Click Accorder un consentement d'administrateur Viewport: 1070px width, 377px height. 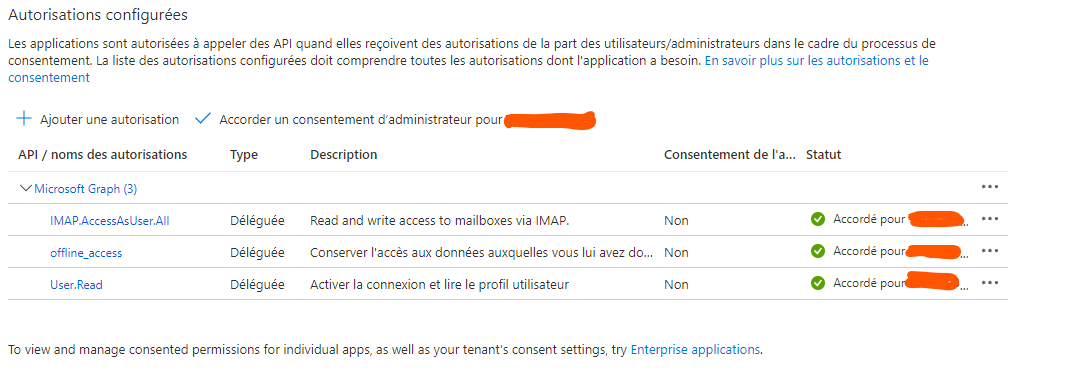pyautogui.click(x=361, y=120)
